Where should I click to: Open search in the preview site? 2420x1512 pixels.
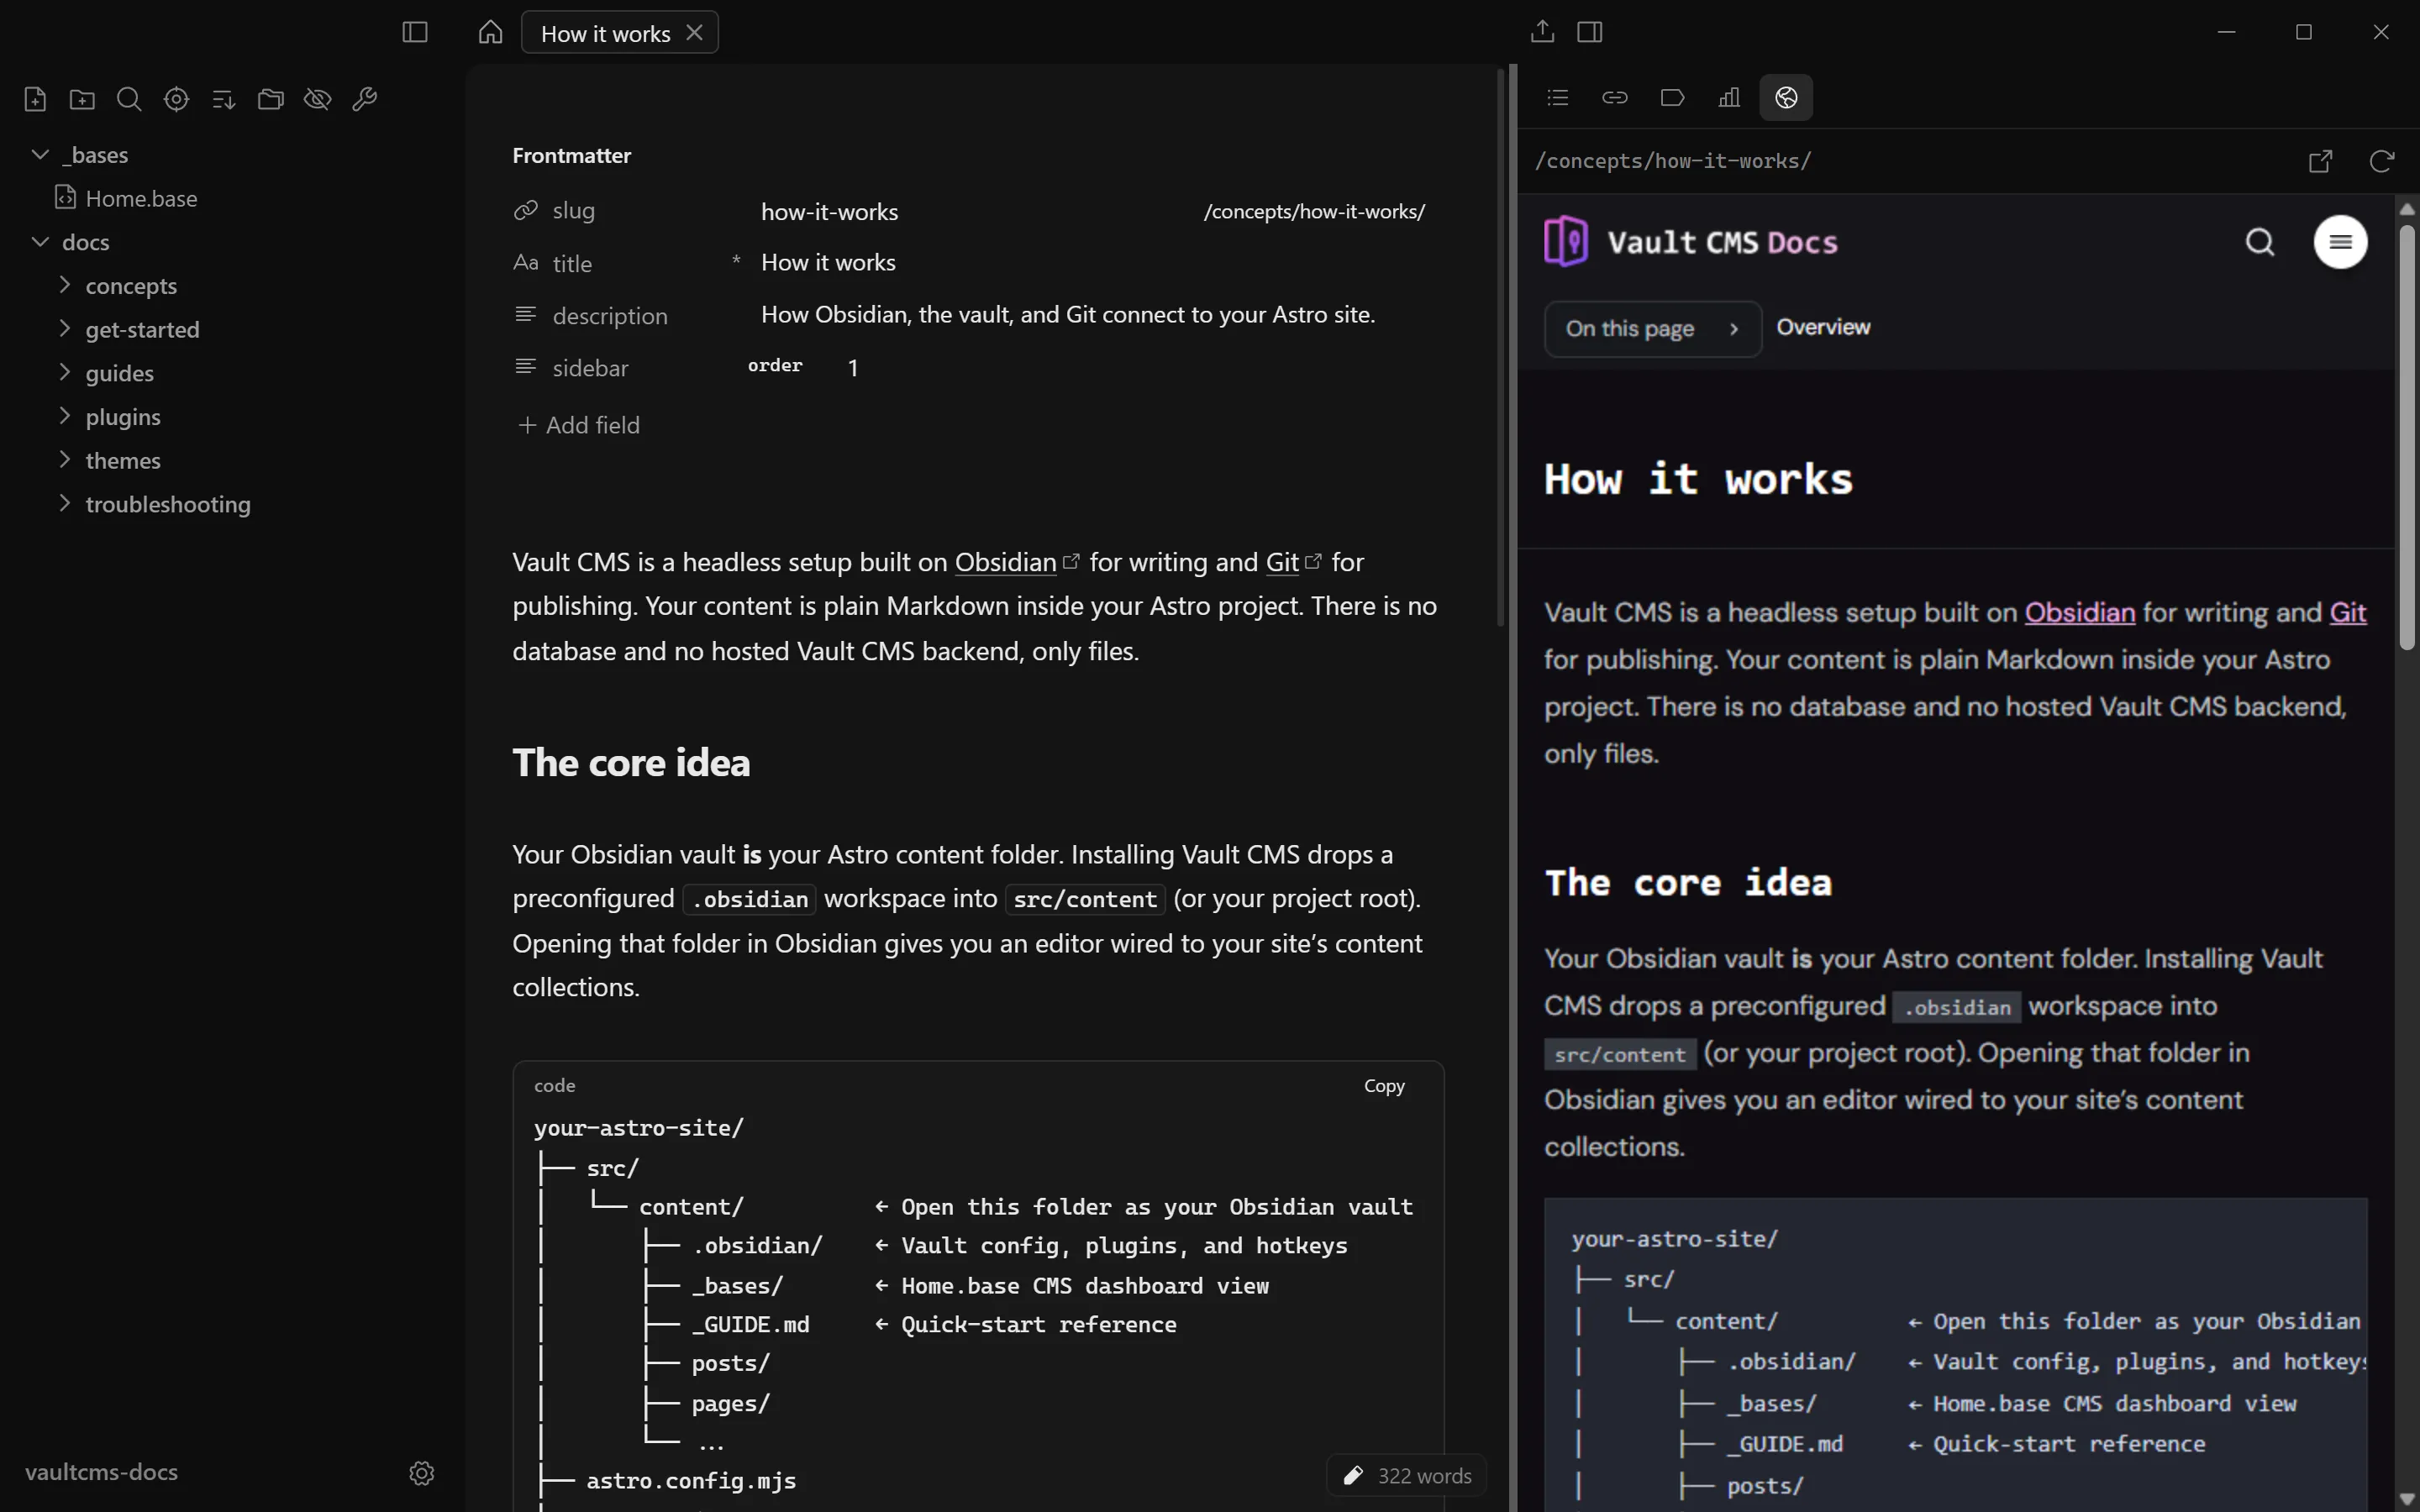(x=2260, y=242)
